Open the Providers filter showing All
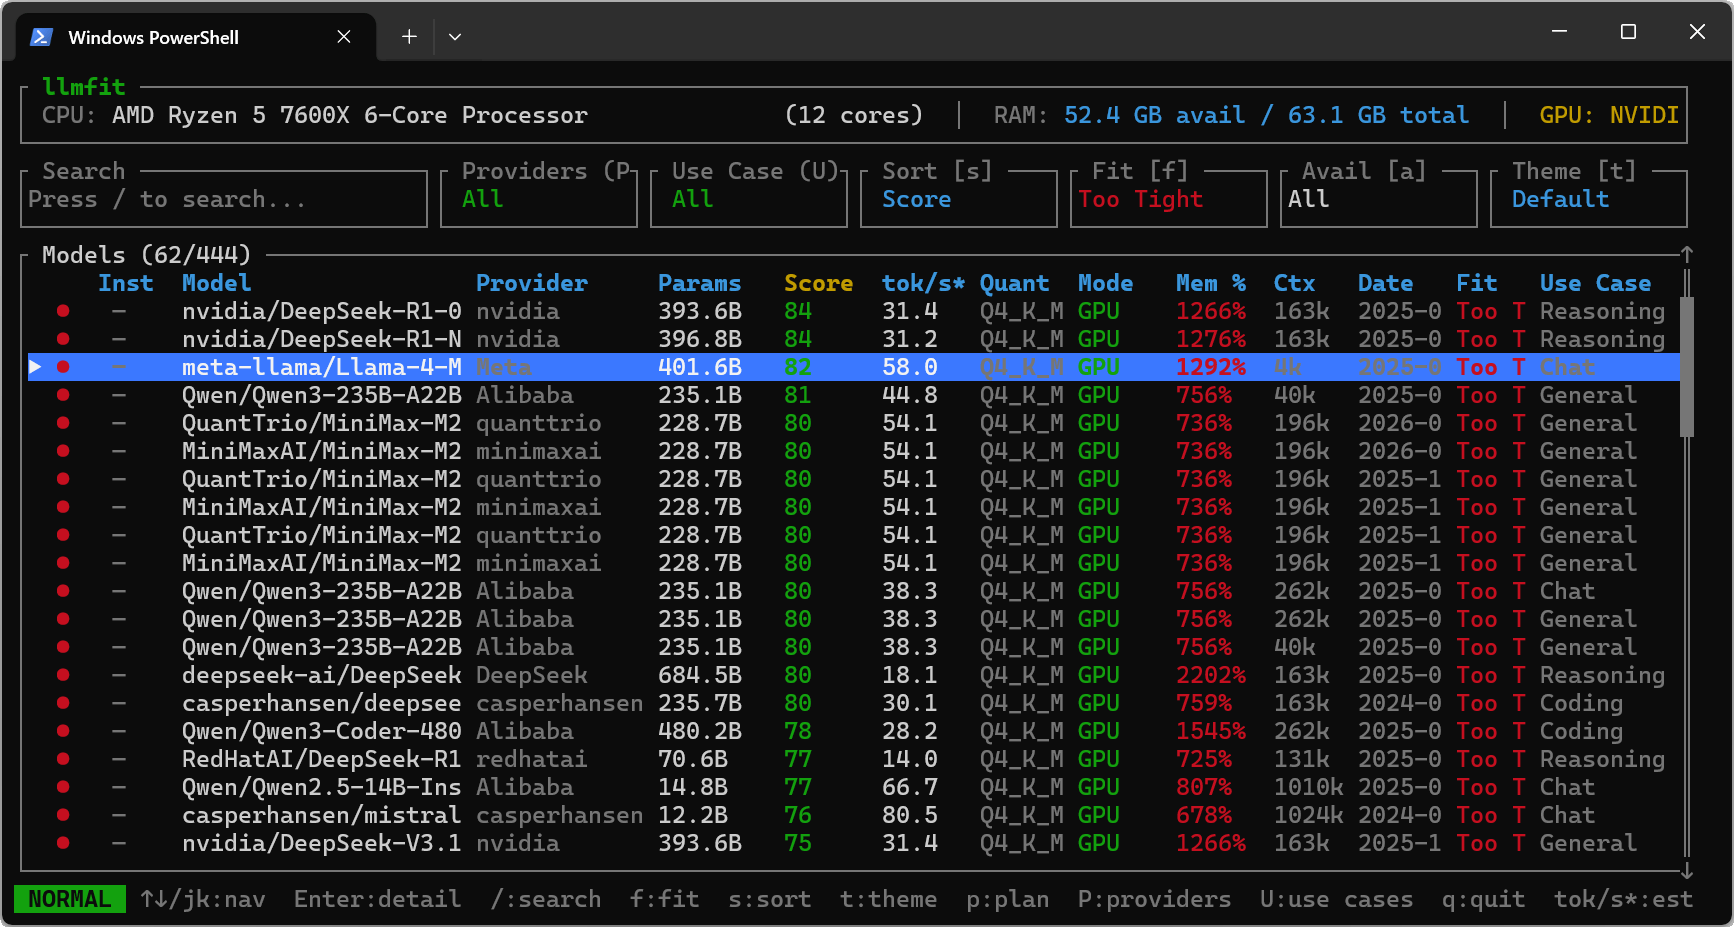The image size is (1734, 927). pos(538,199)
